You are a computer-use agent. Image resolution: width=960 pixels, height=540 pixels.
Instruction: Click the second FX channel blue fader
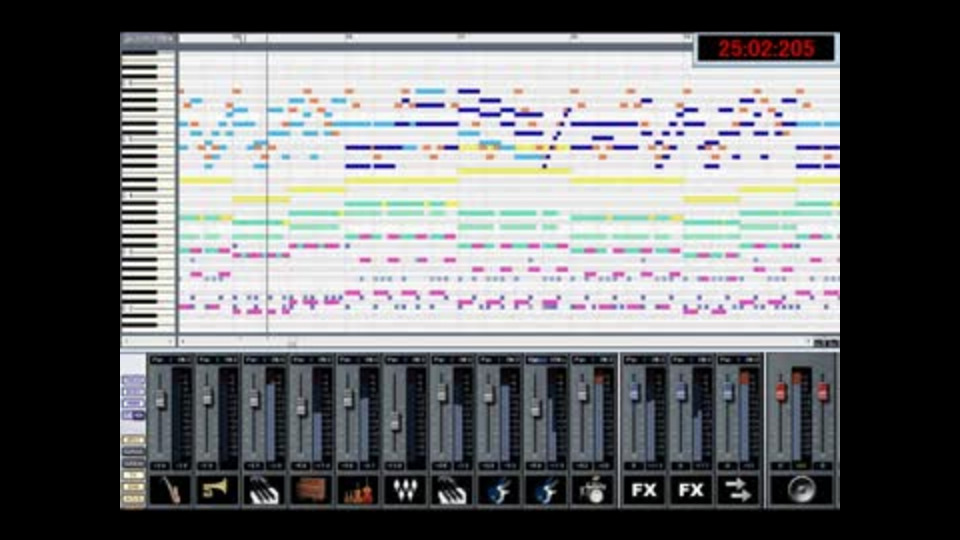681,392
